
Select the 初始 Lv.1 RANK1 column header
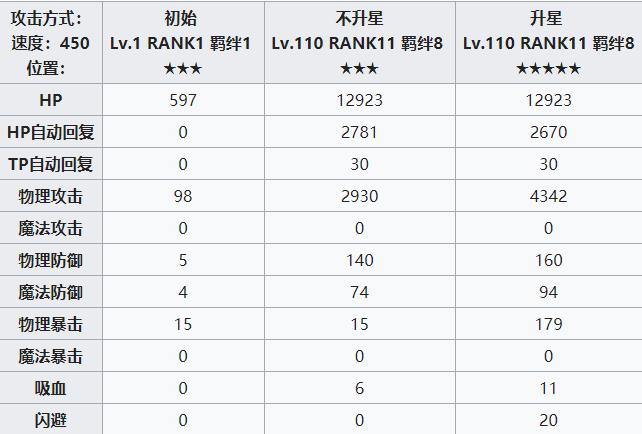[183, 43]
